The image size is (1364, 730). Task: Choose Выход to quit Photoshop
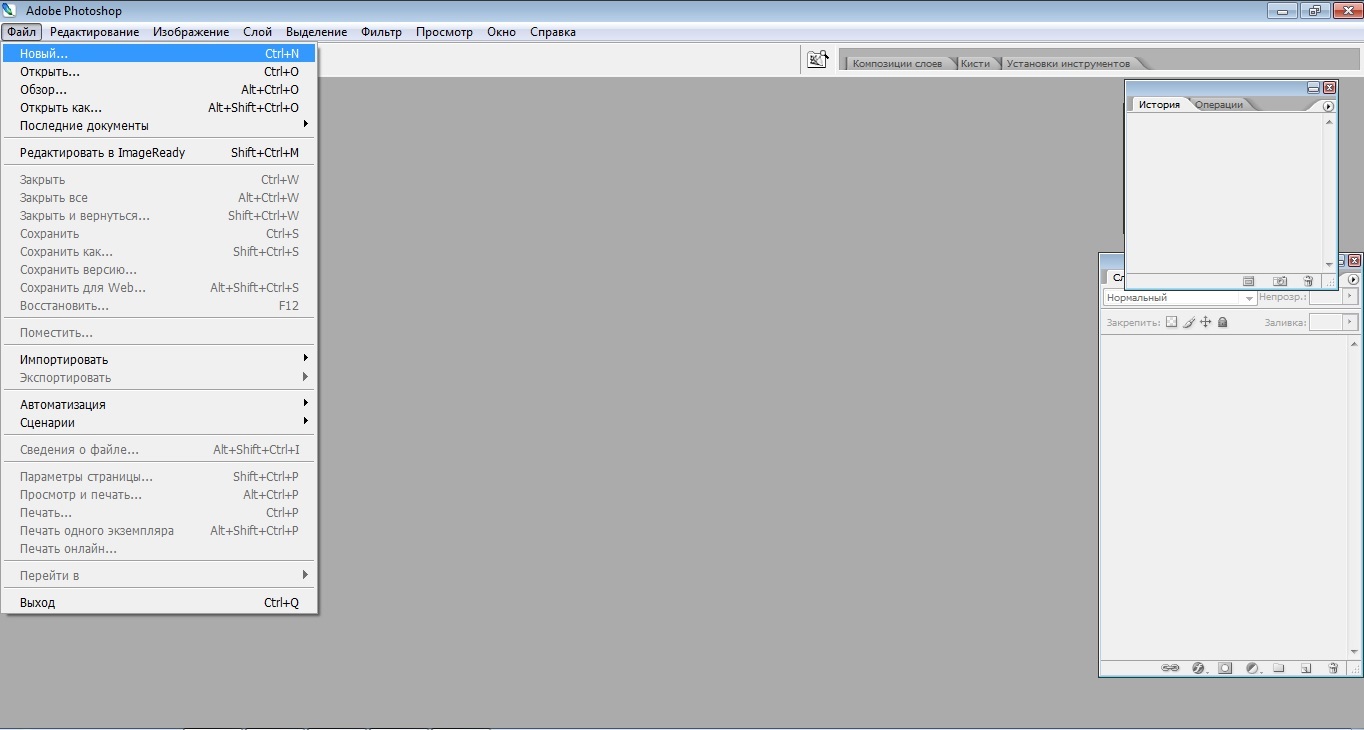pos(160,602)
